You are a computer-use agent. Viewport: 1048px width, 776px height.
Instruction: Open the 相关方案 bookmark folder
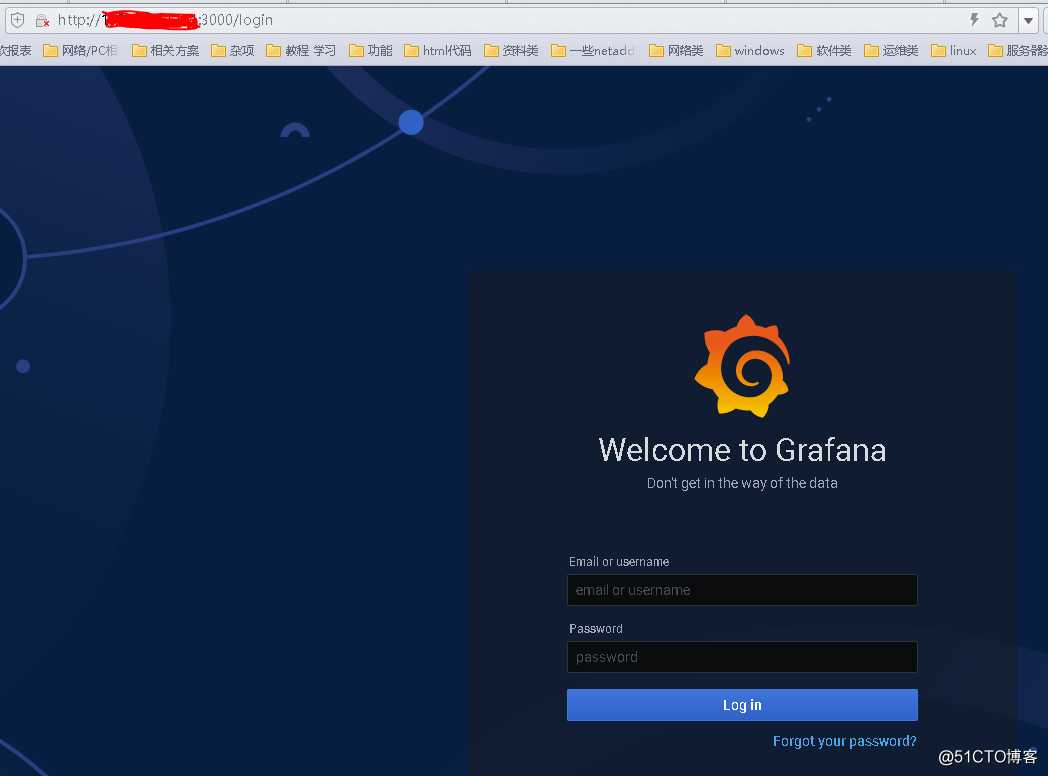(165, 50)
